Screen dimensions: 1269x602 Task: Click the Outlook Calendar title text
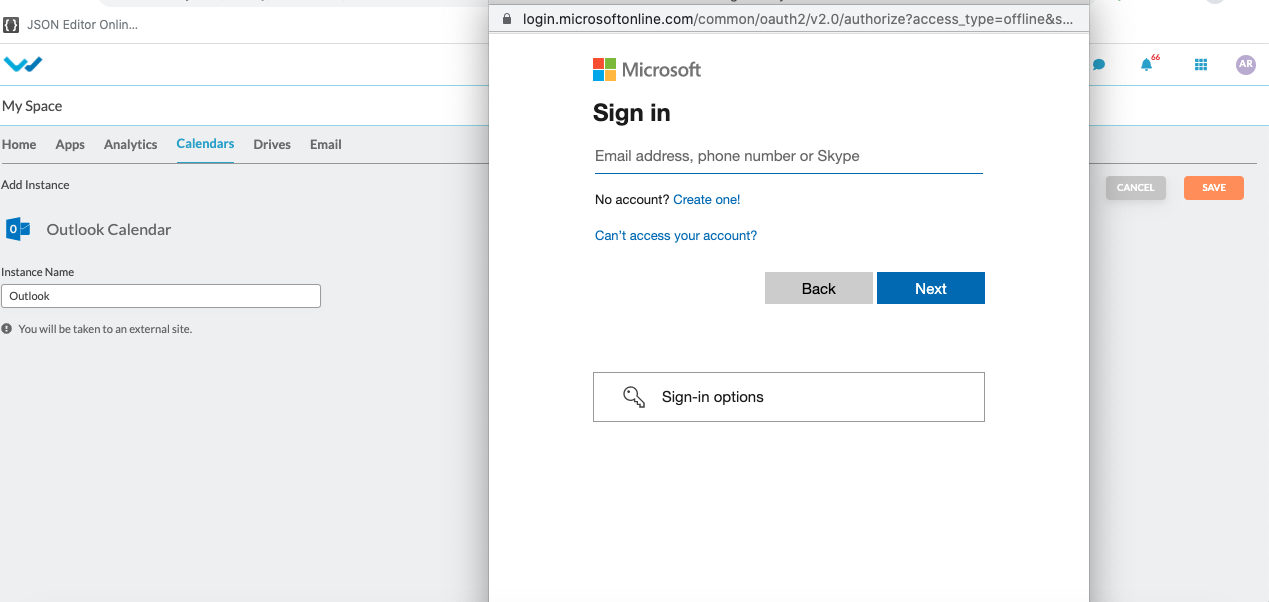point(109,229)
